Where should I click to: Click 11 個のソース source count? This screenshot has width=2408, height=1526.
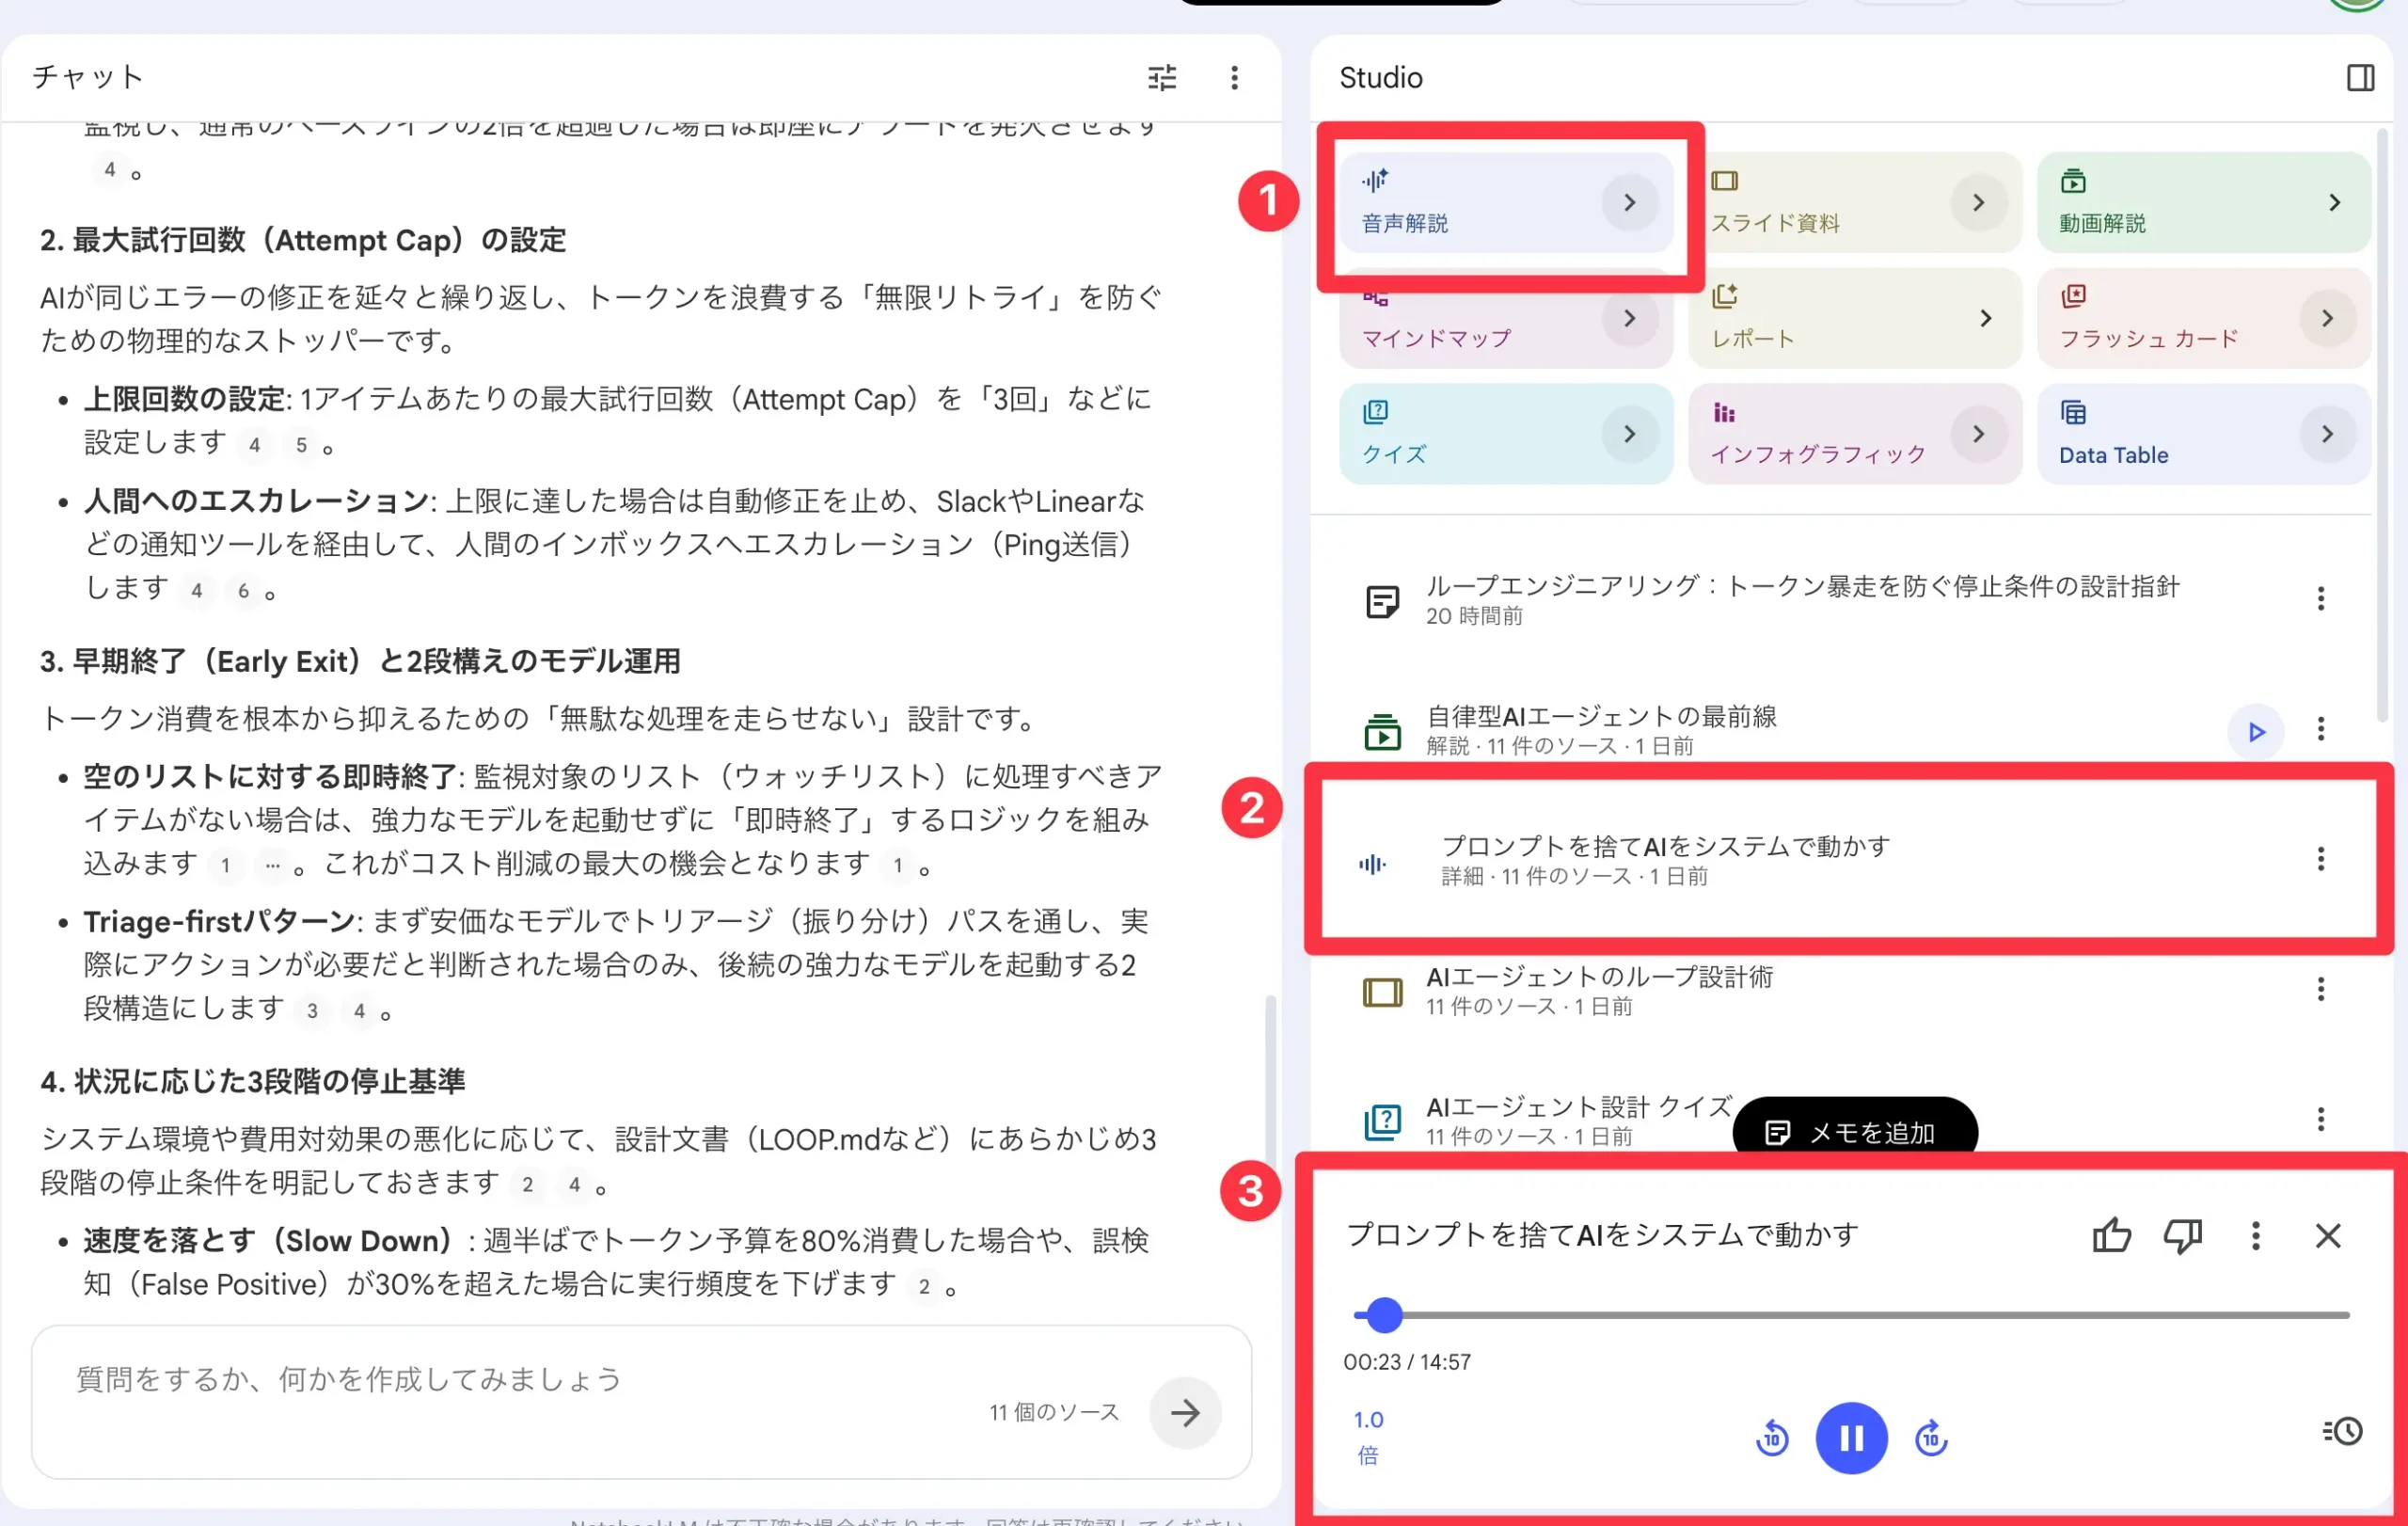[x=1054, y=1412]
